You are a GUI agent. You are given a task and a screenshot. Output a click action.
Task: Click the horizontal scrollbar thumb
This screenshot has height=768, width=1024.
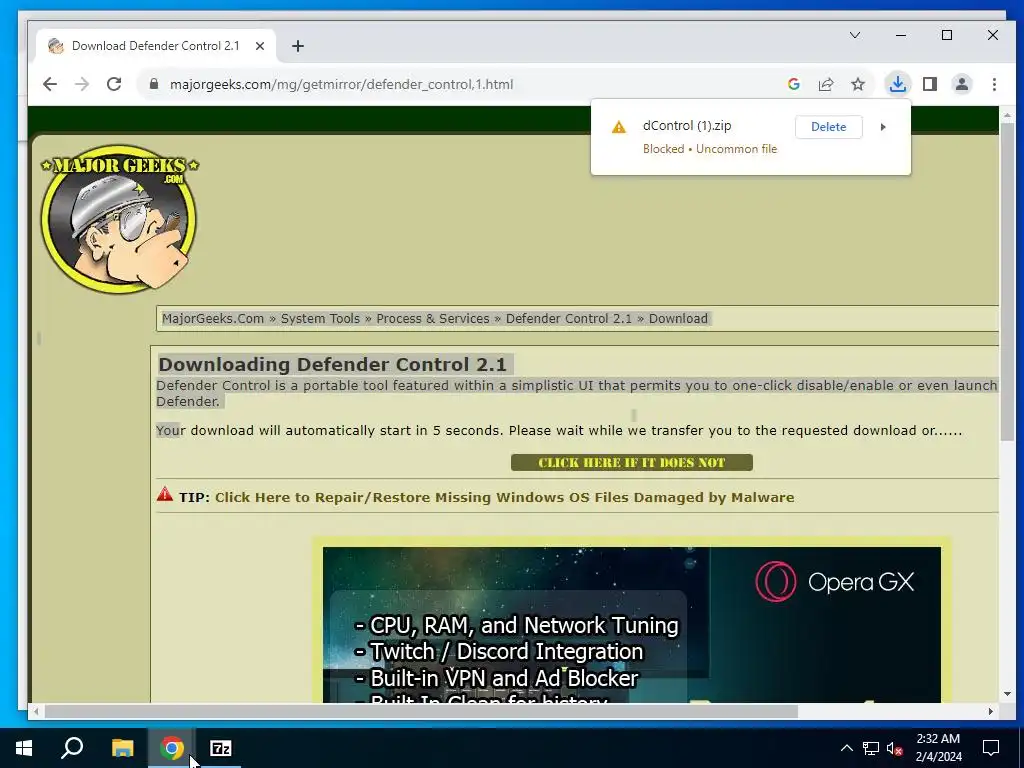421,711
